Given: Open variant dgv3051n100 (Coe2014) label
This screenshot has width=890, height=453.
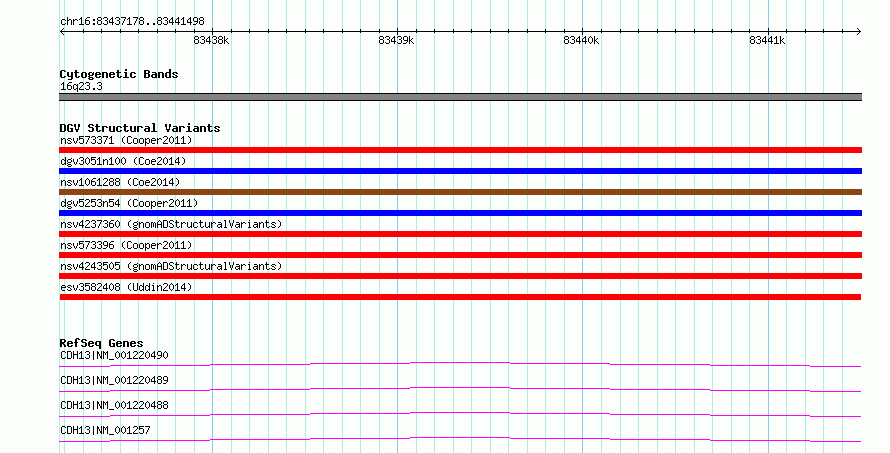Looking at the screenshot, I should 123,161.
